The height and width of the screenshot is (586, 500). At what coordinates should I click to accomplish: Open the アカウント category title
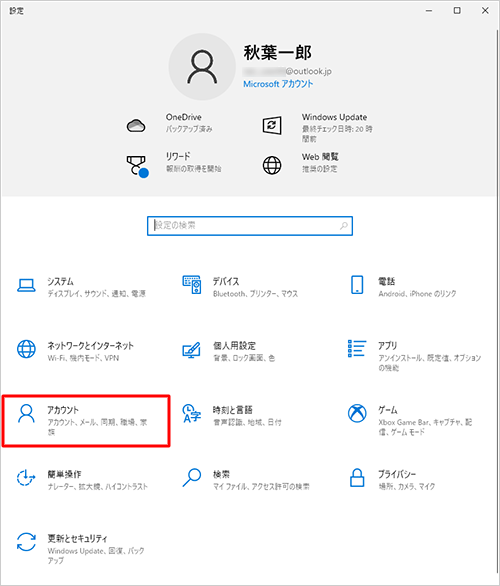(x=63, y=410)
